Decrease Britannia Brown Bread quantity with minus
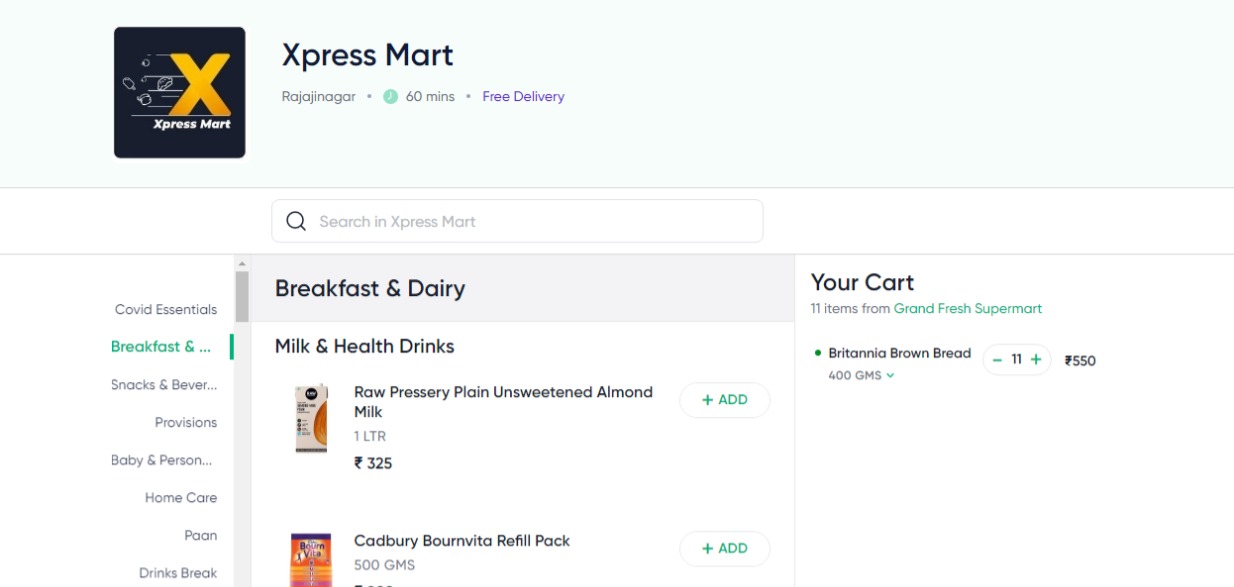1234x587 pixels. (x=997, y=360)
